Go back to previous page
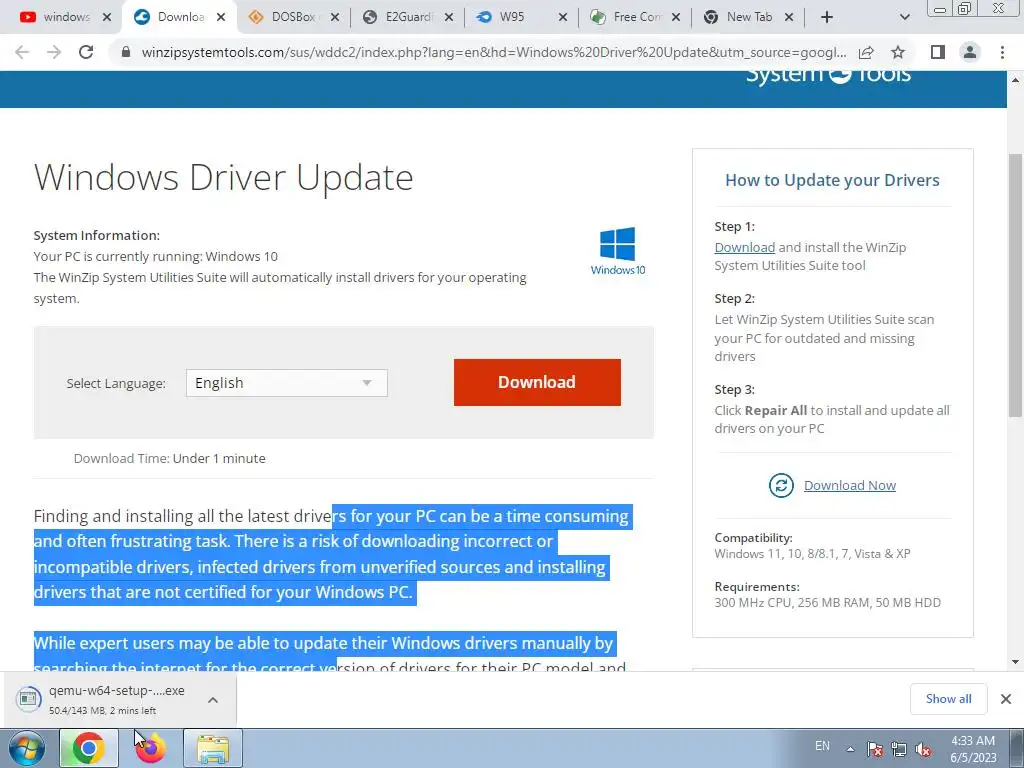The image size is (1024, 768). pos(22,52)
